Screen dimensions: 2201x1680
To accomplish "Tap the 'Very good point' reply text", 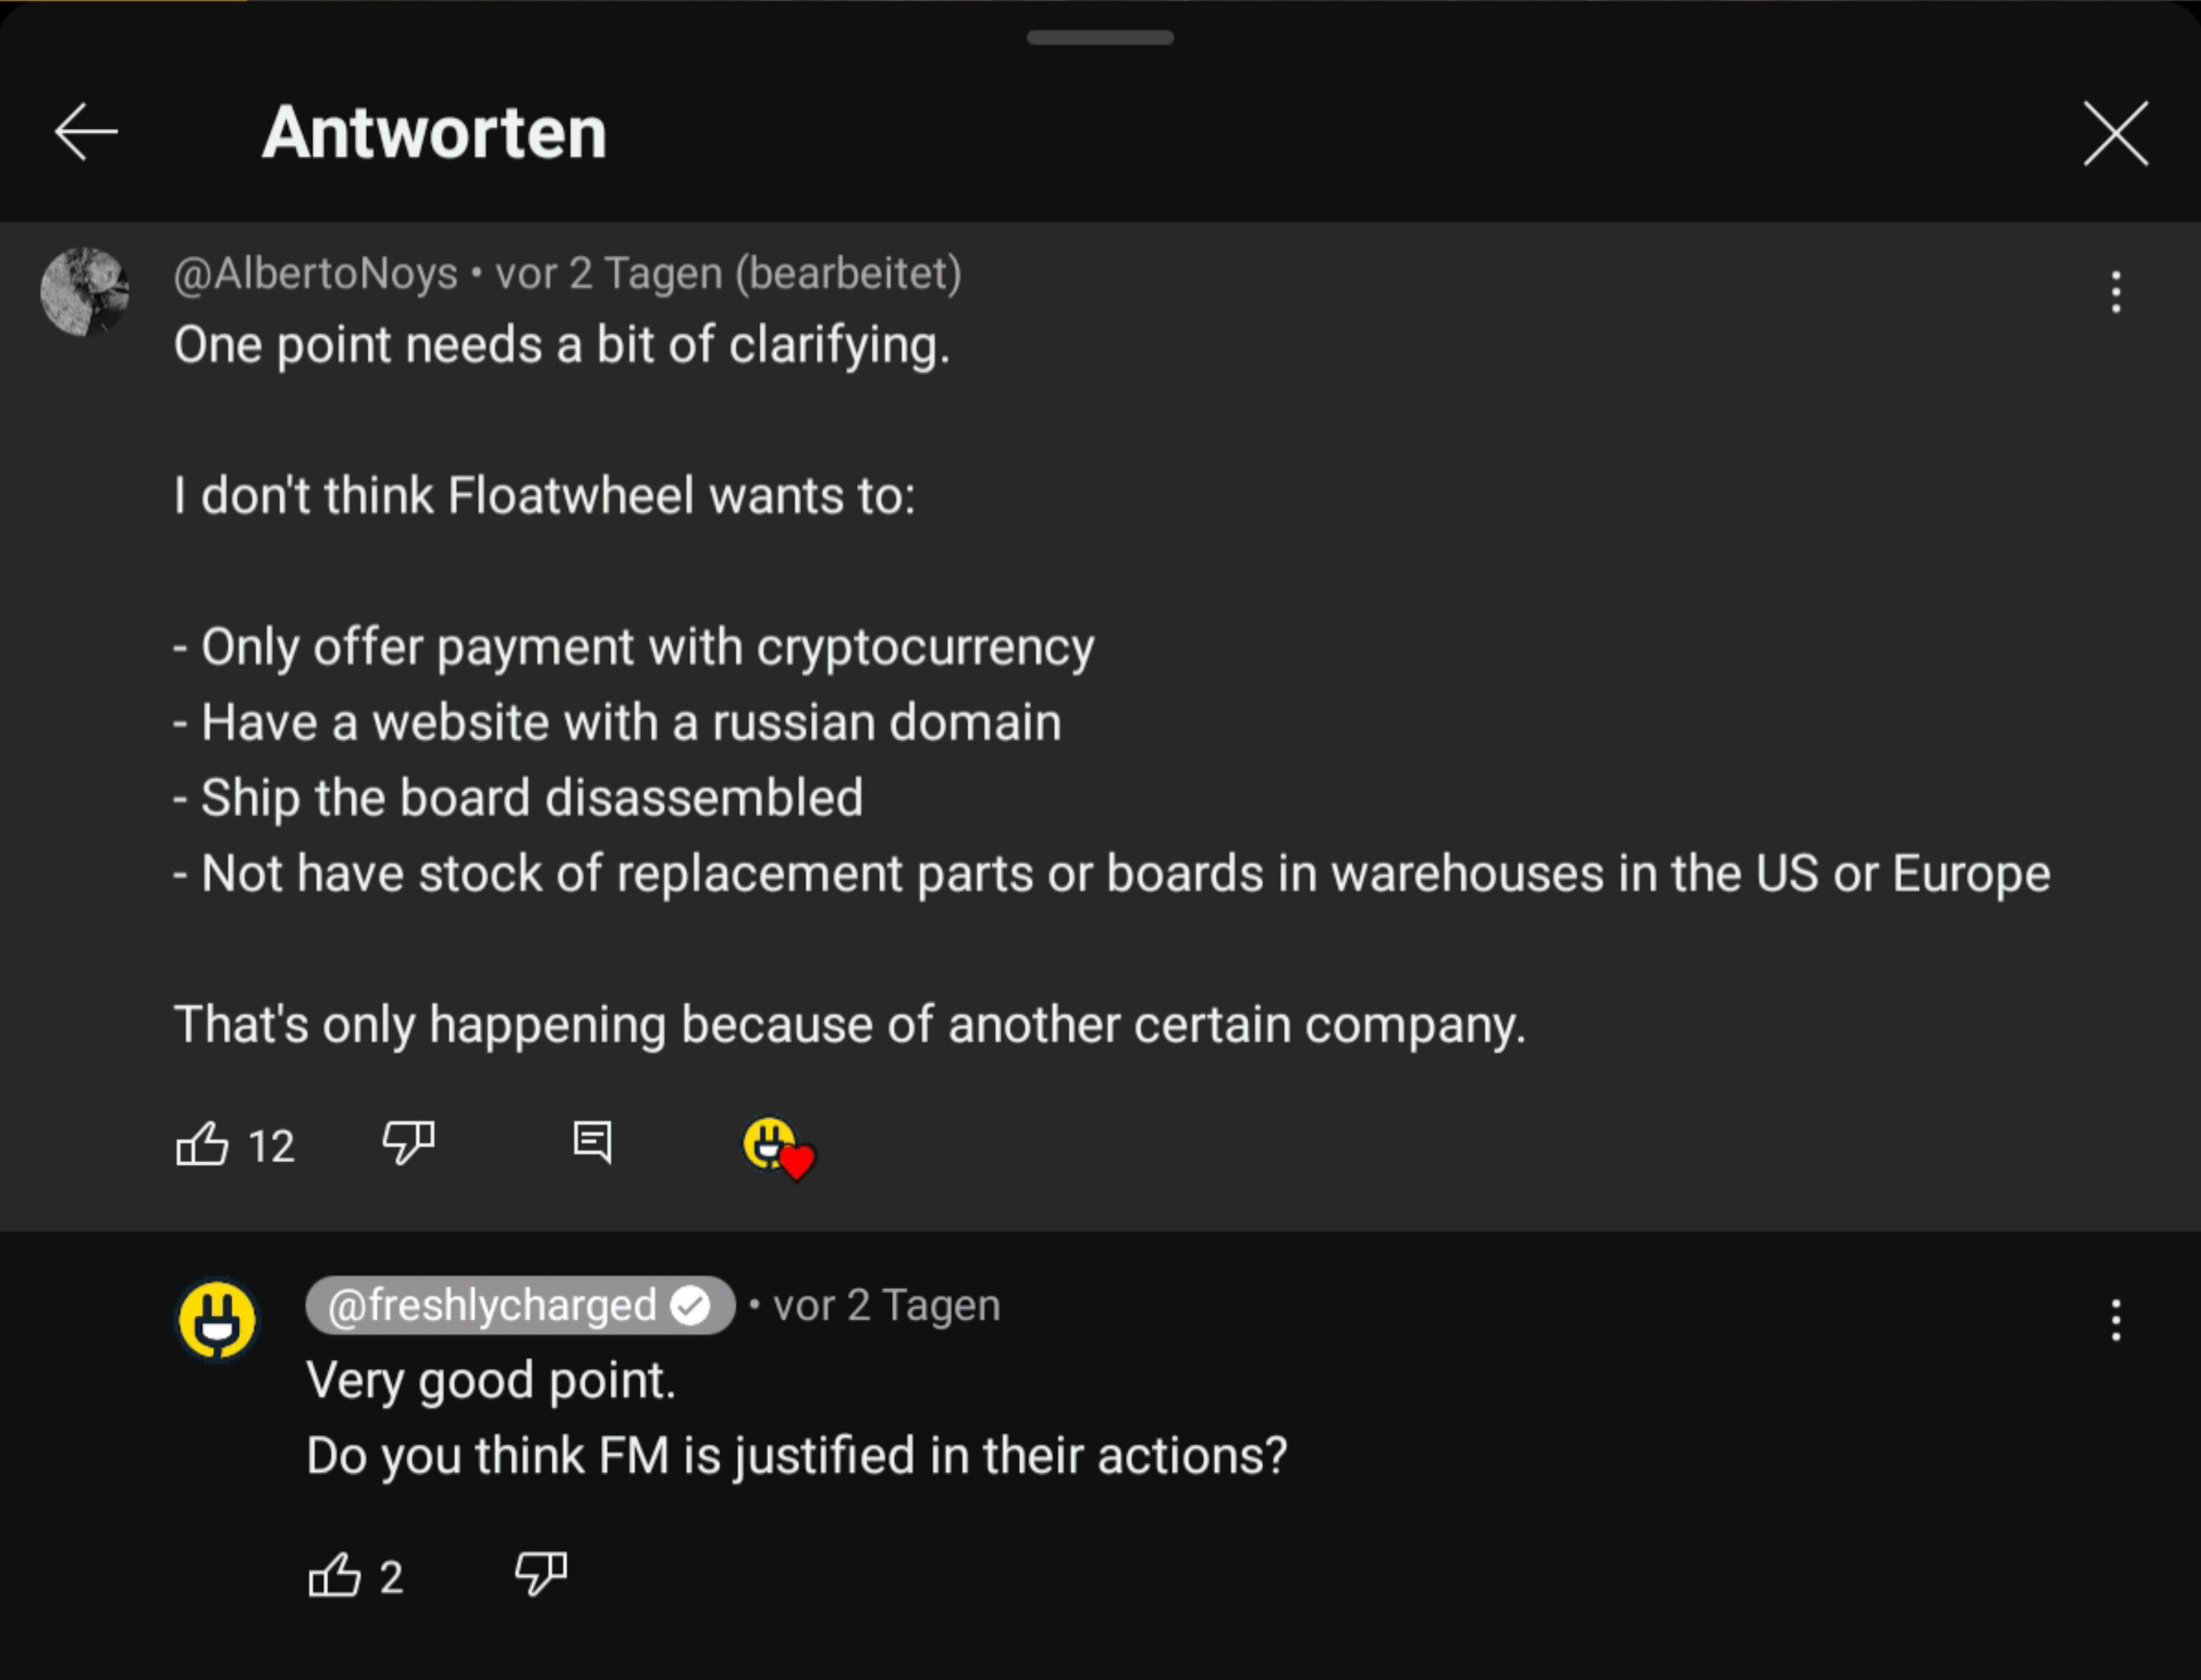I will (x=491, y=1381).
